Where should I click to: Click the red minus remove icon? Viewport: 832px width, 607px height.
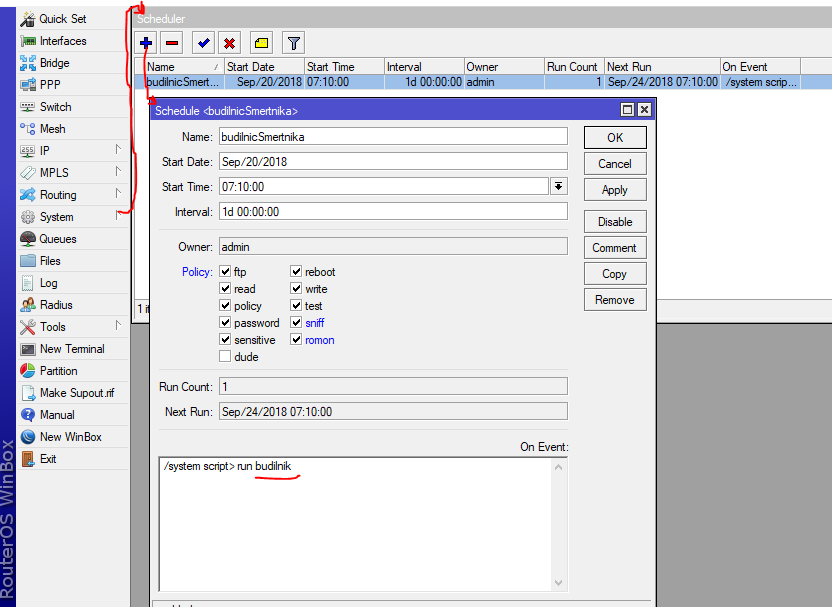tap(172, 42)
